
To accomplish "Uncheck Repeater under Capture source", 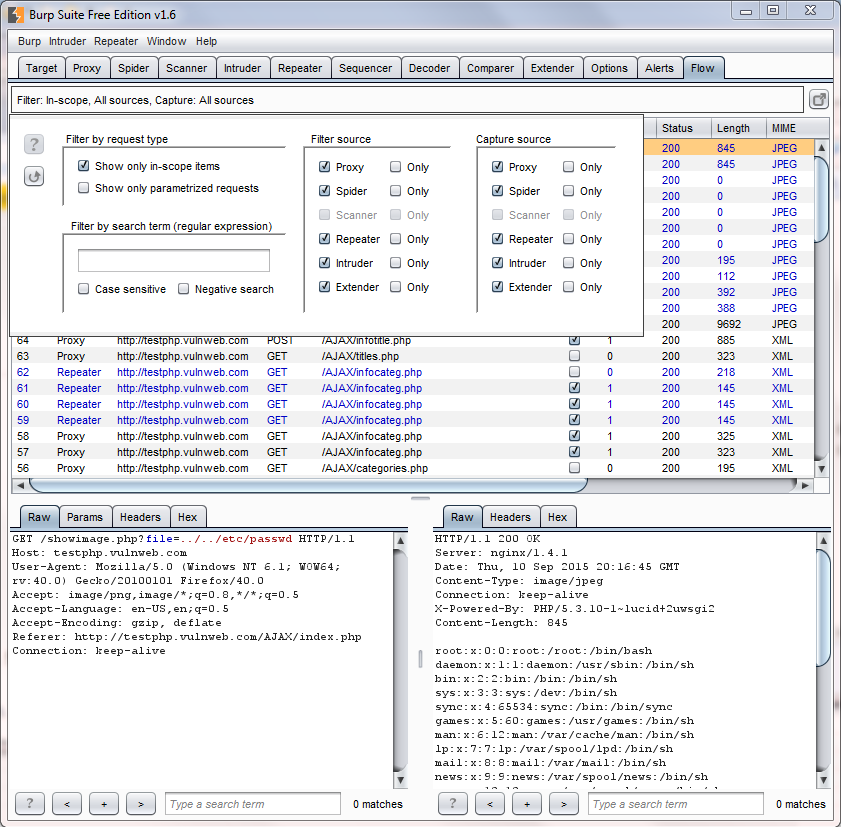I will tap(498, 238).
